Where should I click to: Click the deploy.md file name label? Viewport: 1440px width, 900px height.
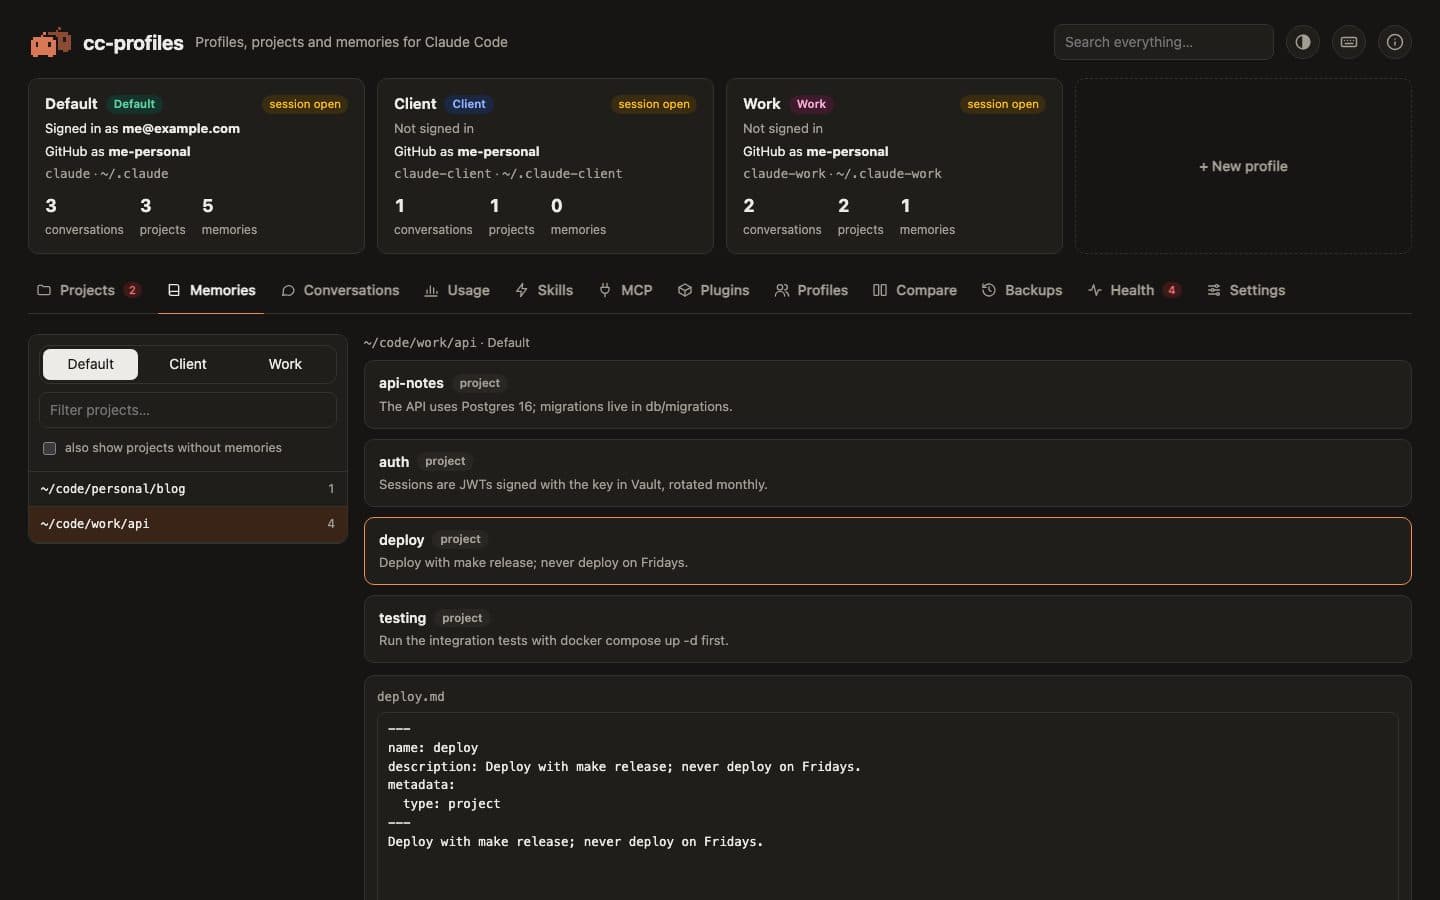coord(411,696)
